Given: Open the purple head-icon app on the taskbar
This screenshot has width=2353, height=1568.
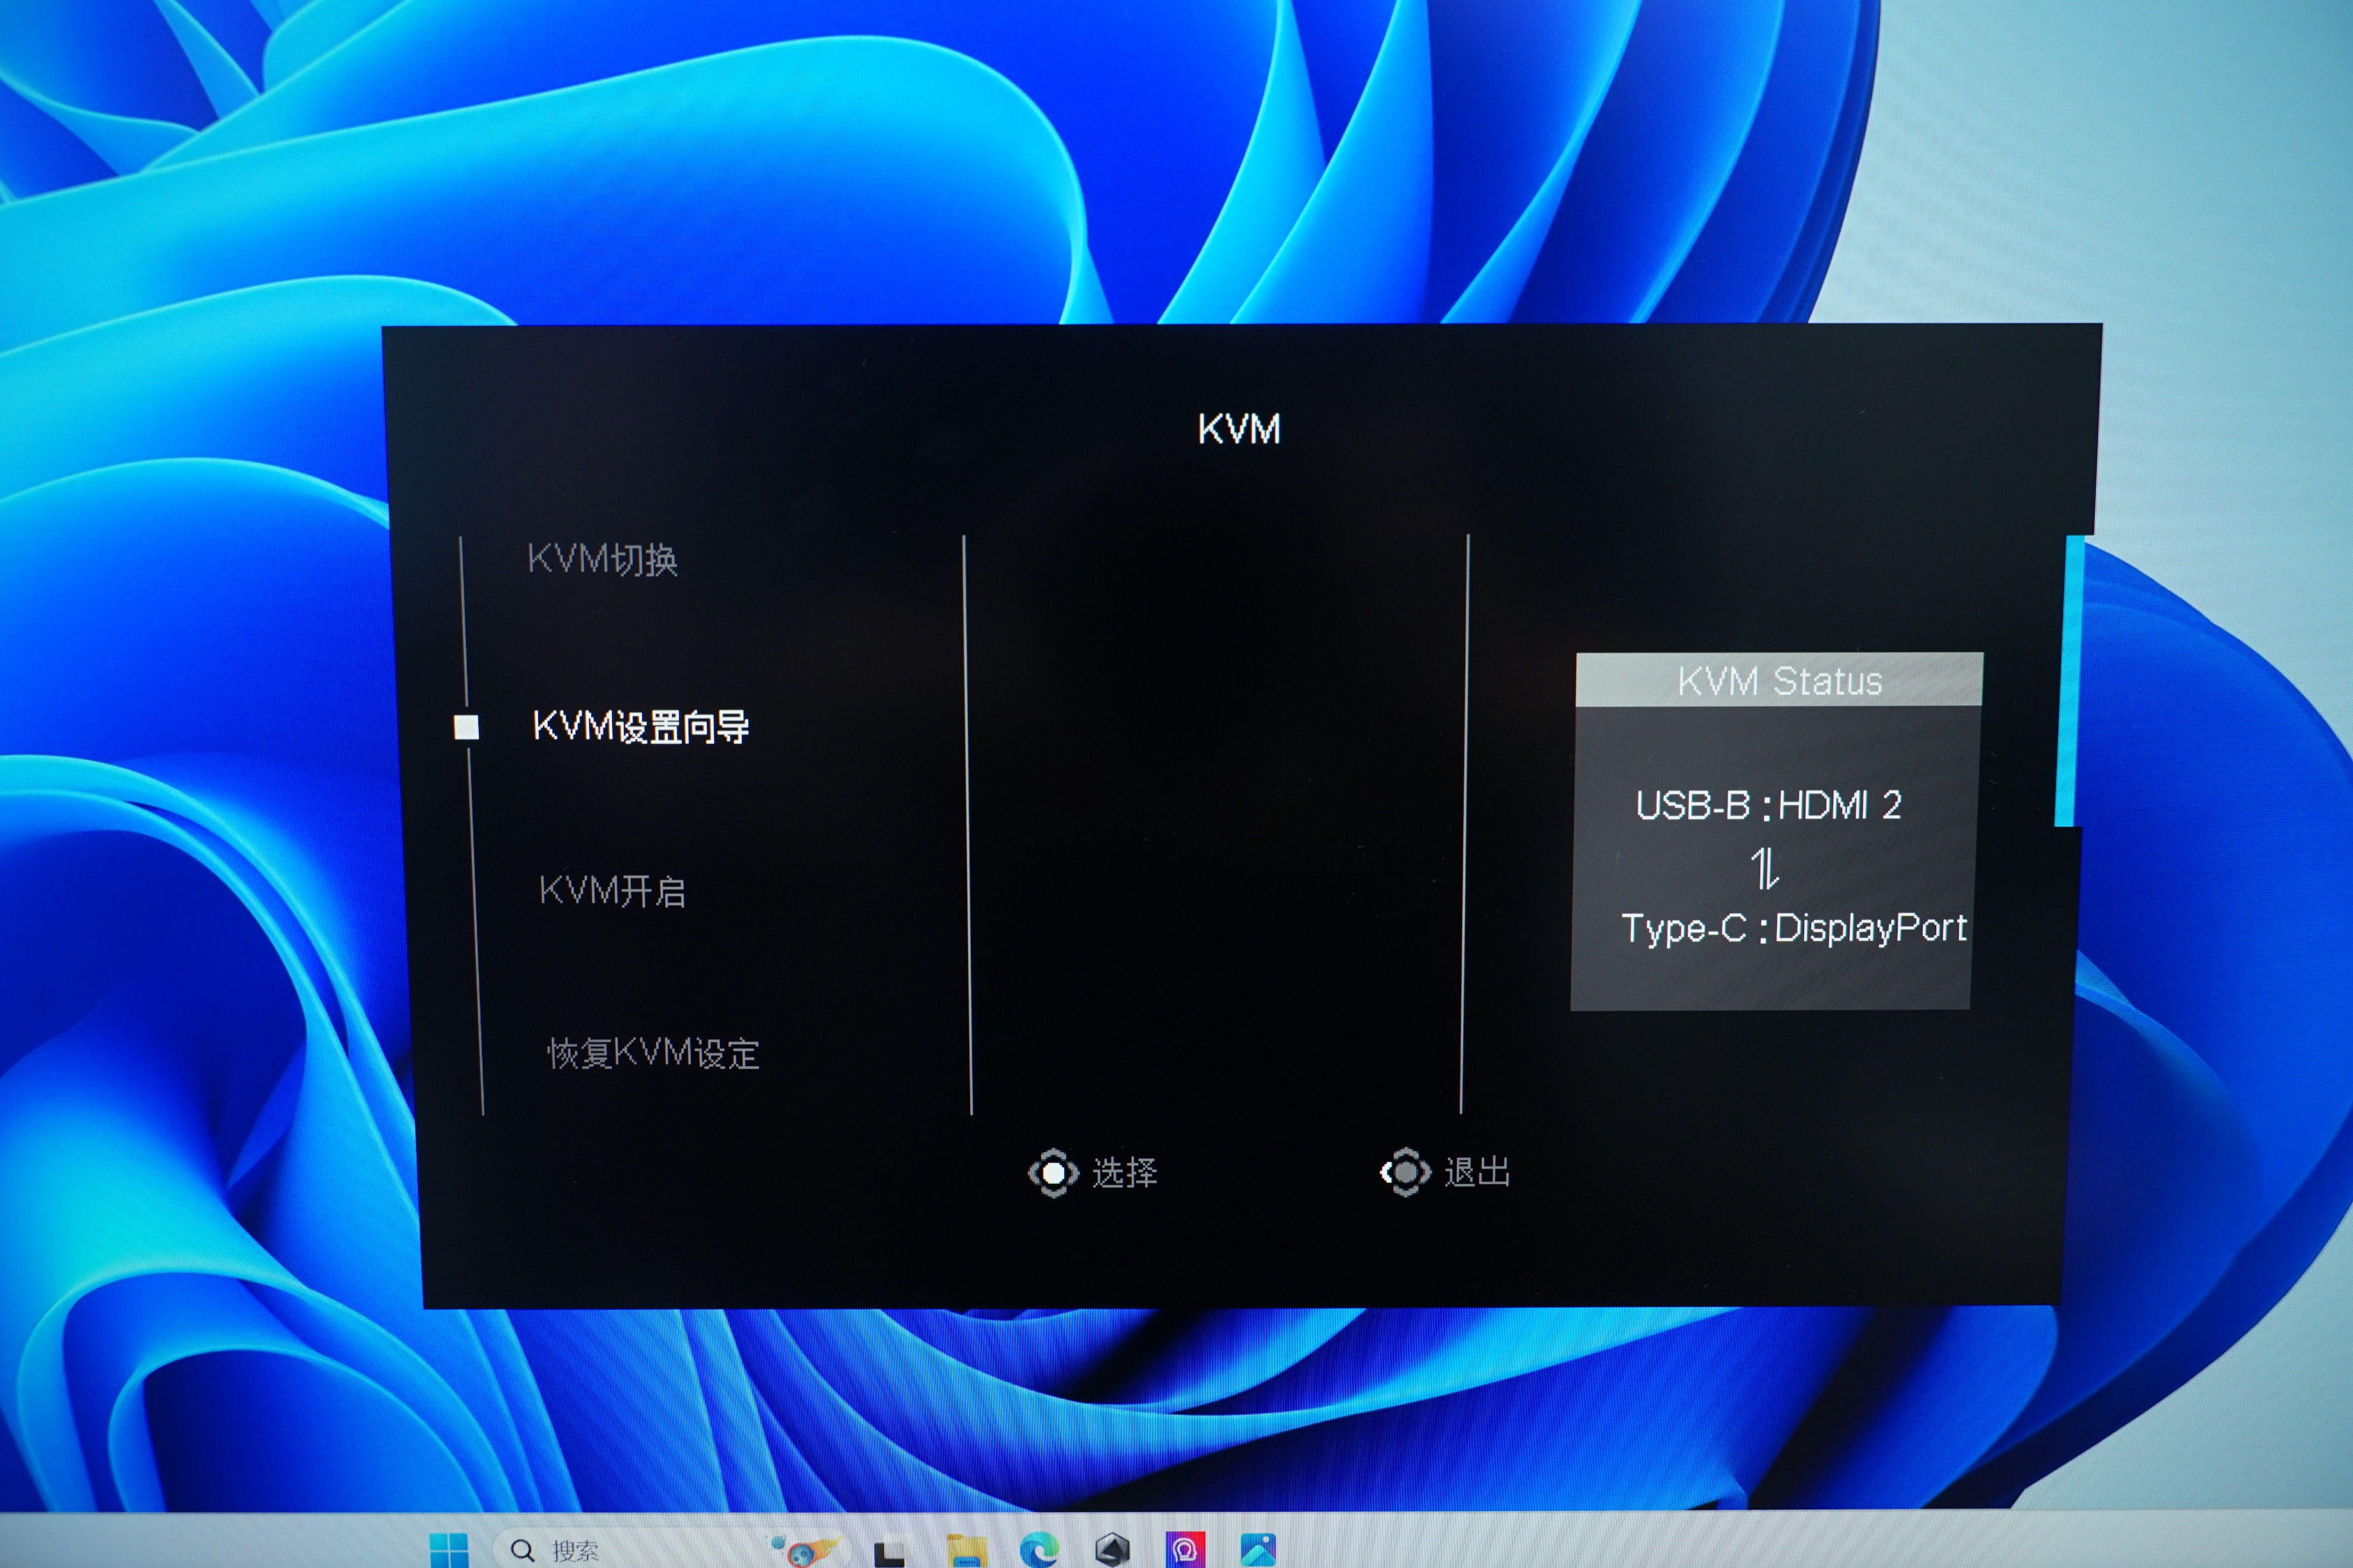Looking at the screenshot, I should (1185, 1550).
